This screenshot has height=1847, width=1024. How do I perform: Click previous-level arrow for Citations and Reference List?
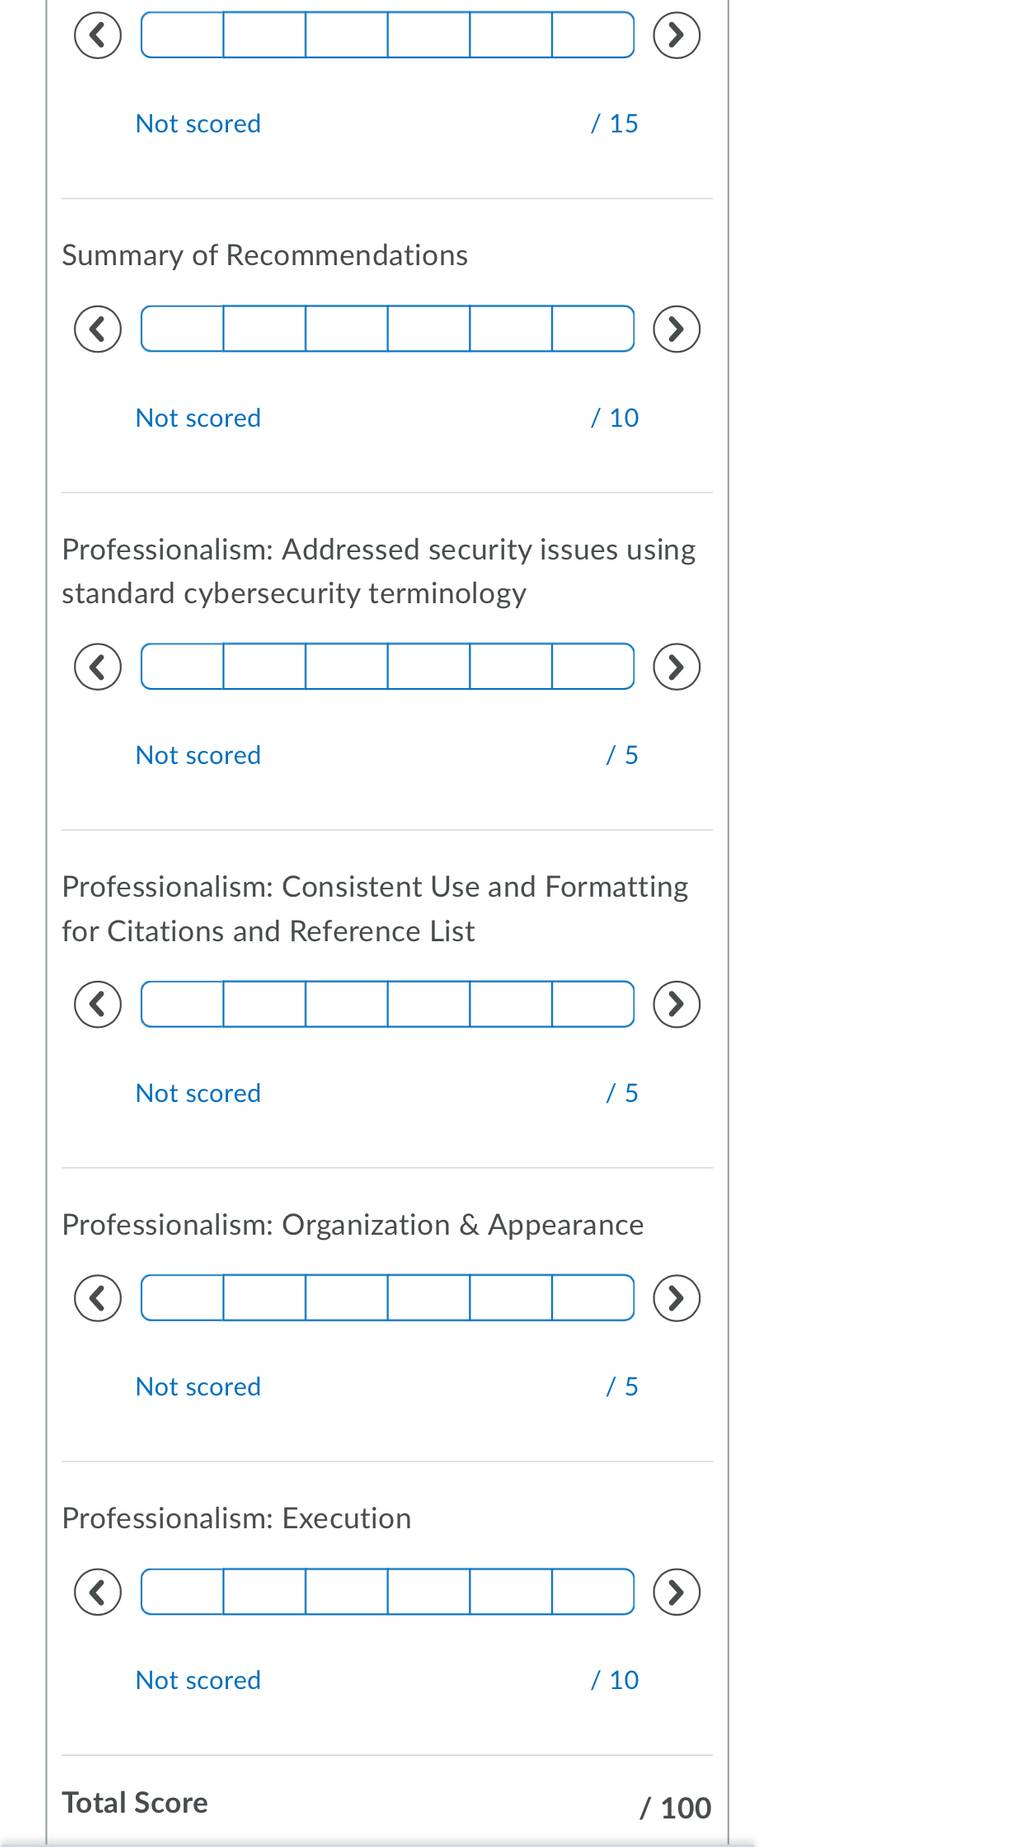coord(98,1004)
